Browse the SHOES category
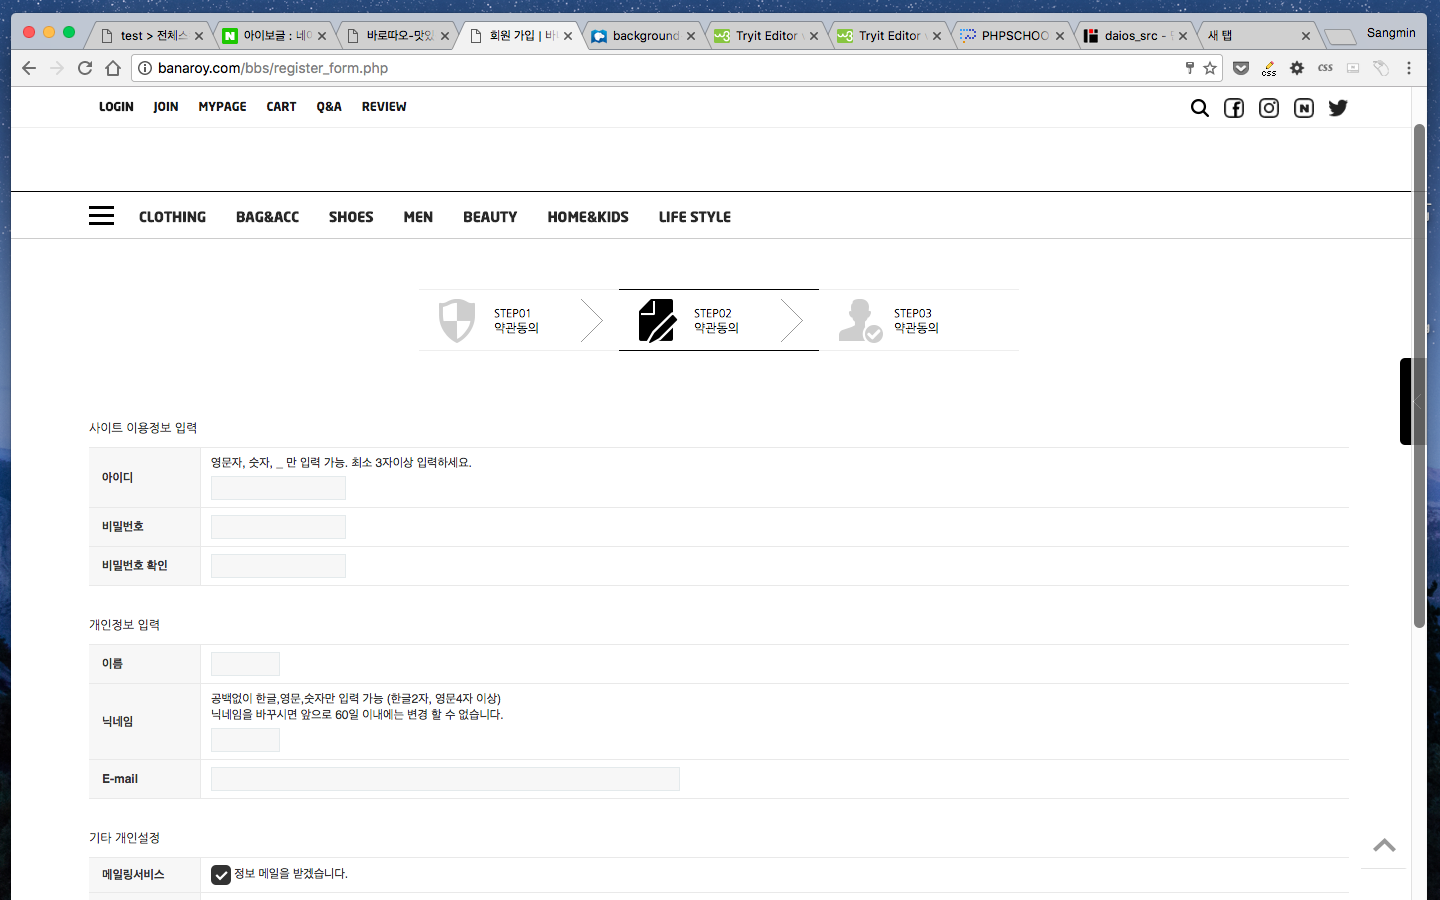1440x900 pixels. [x=351, y=217]
